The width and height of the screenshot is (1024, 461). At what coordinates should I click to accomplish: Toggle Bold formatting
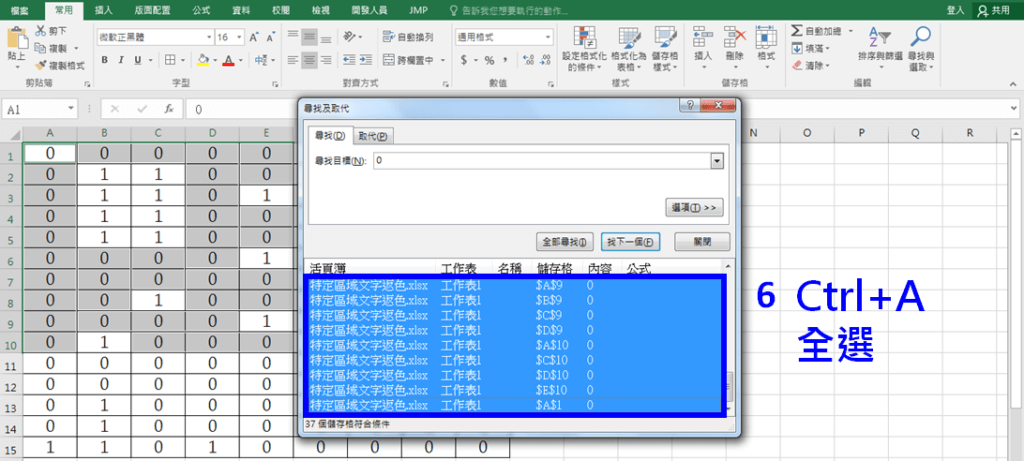point(104,60)
